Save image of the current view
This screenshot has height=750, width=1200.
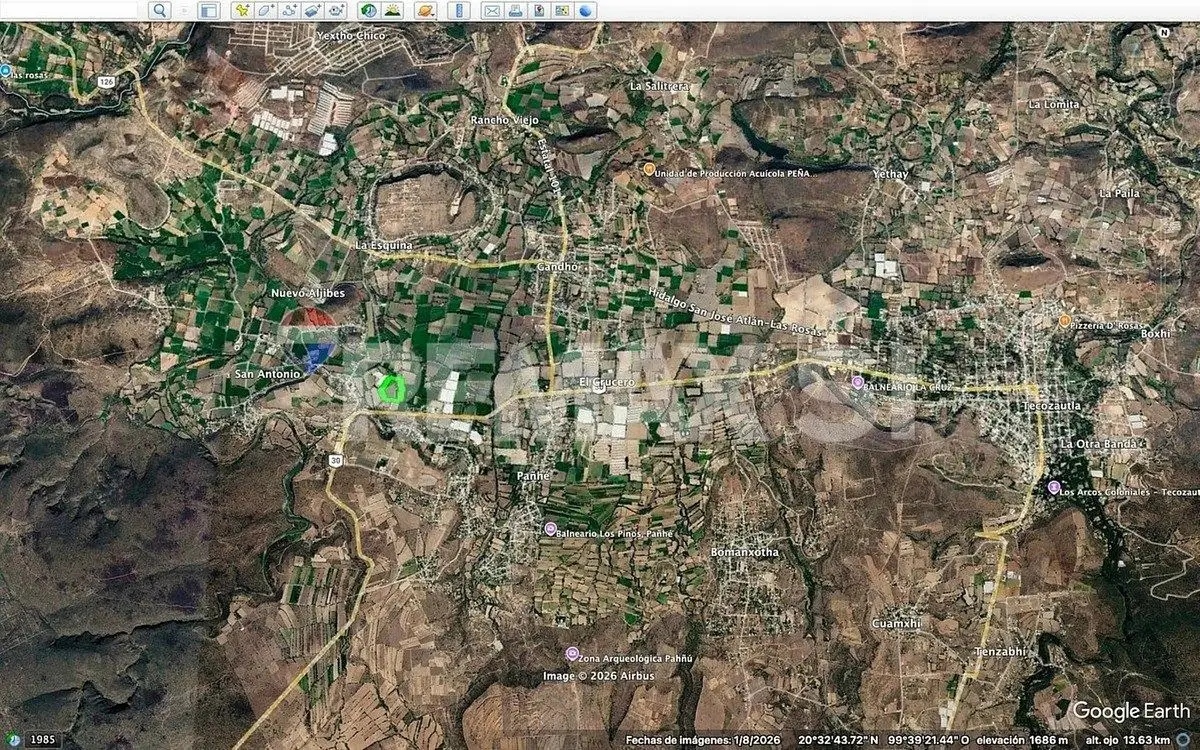click(x=539, y=10)
